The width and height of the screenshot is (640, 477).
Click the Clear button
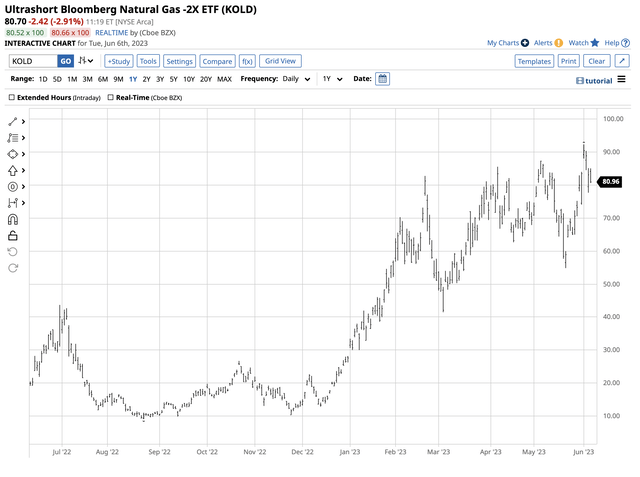[597, 61]
